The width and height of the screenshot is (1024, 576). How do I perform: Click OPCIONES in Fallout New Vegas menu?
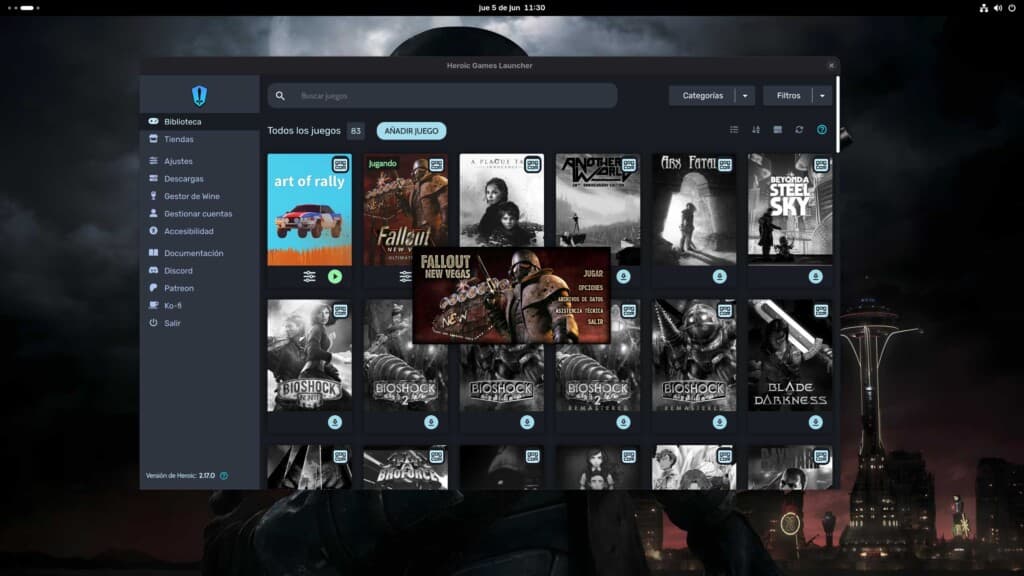click(x=590, y=287)
